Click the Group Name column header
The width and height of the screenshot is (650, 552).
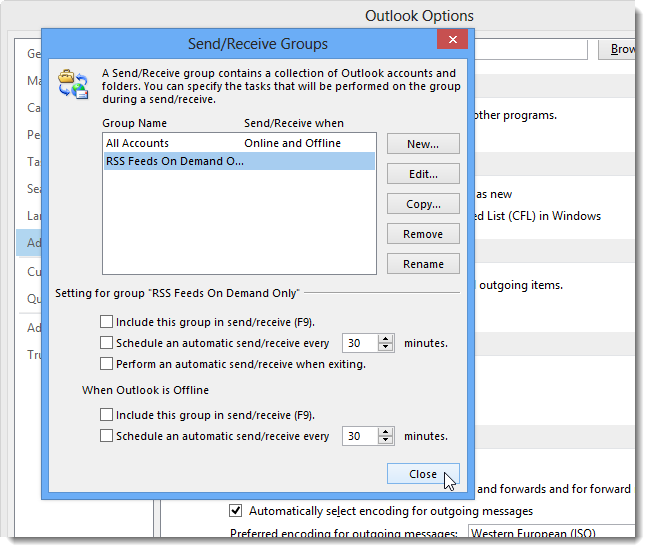click(134, 123)
